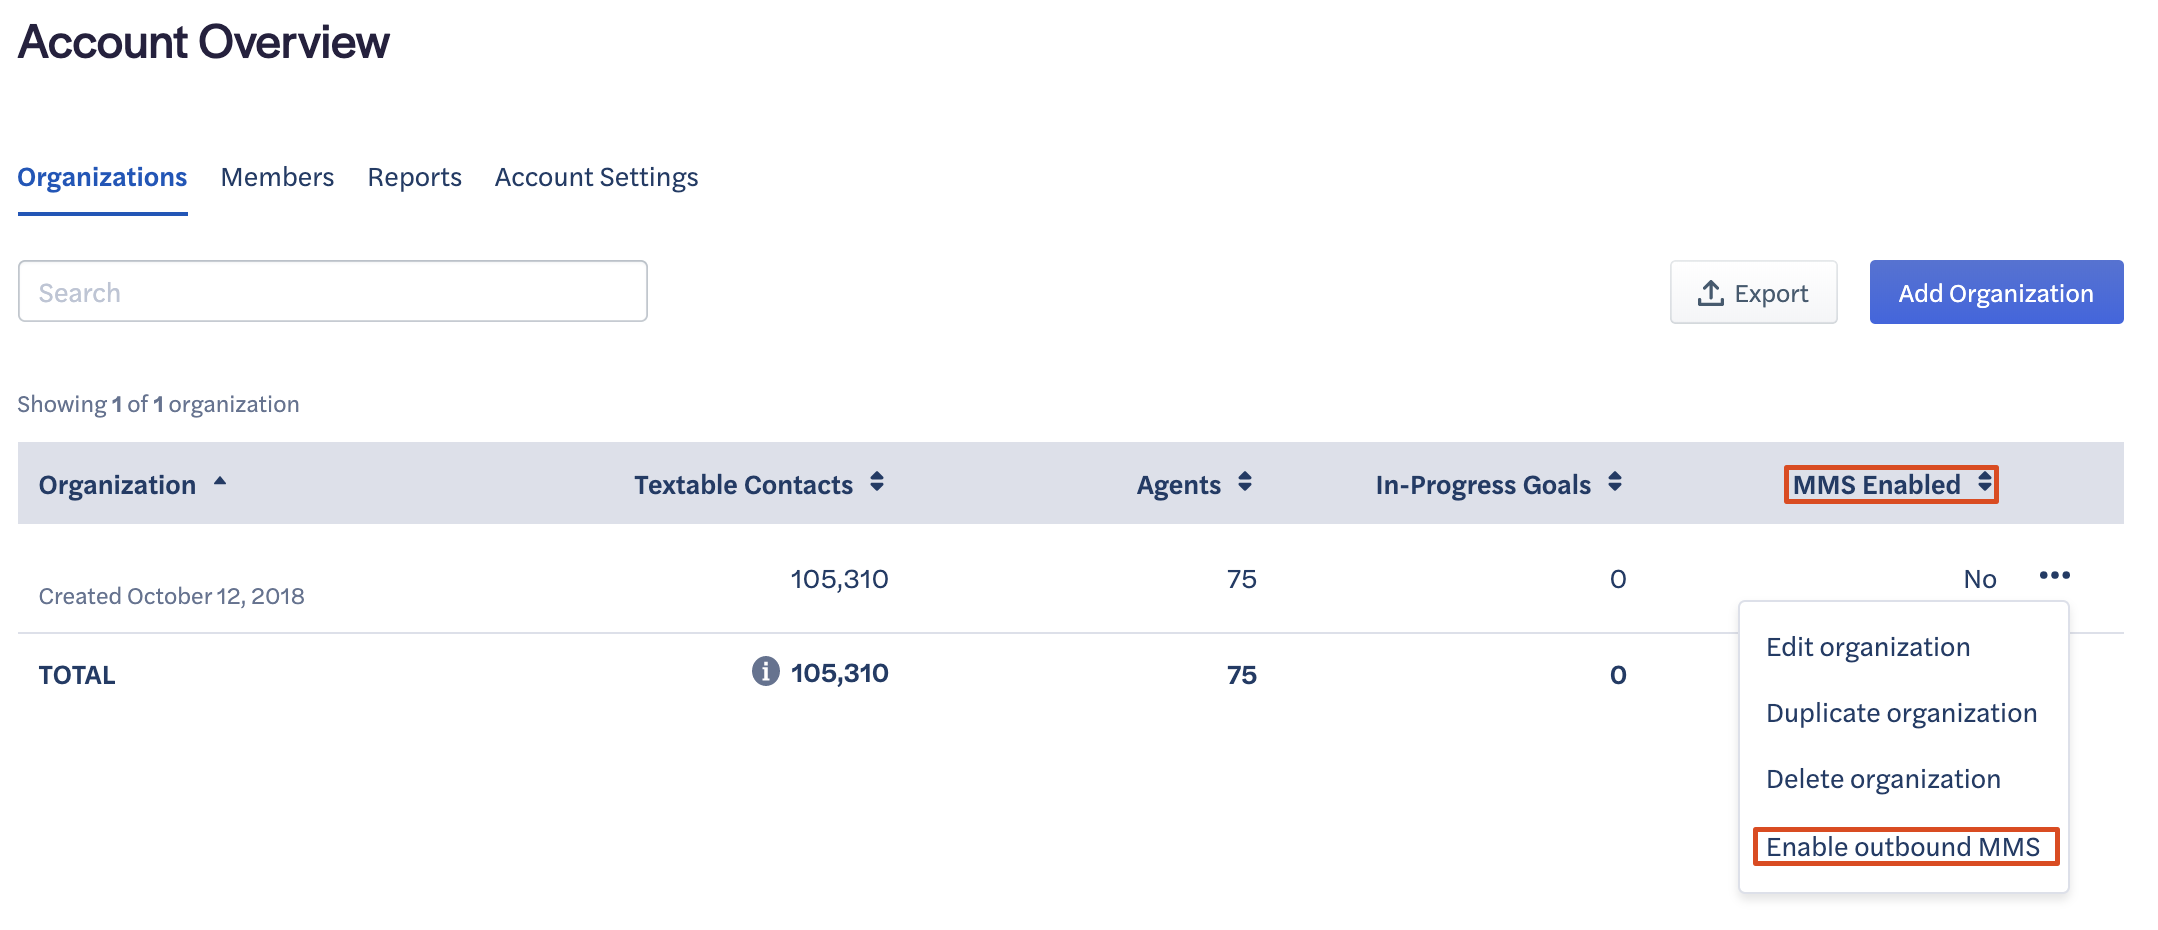Sort by Organization column arrow
Image resolution: width=2158 pixels, height=930 pixels.
(x=220, y=482)
